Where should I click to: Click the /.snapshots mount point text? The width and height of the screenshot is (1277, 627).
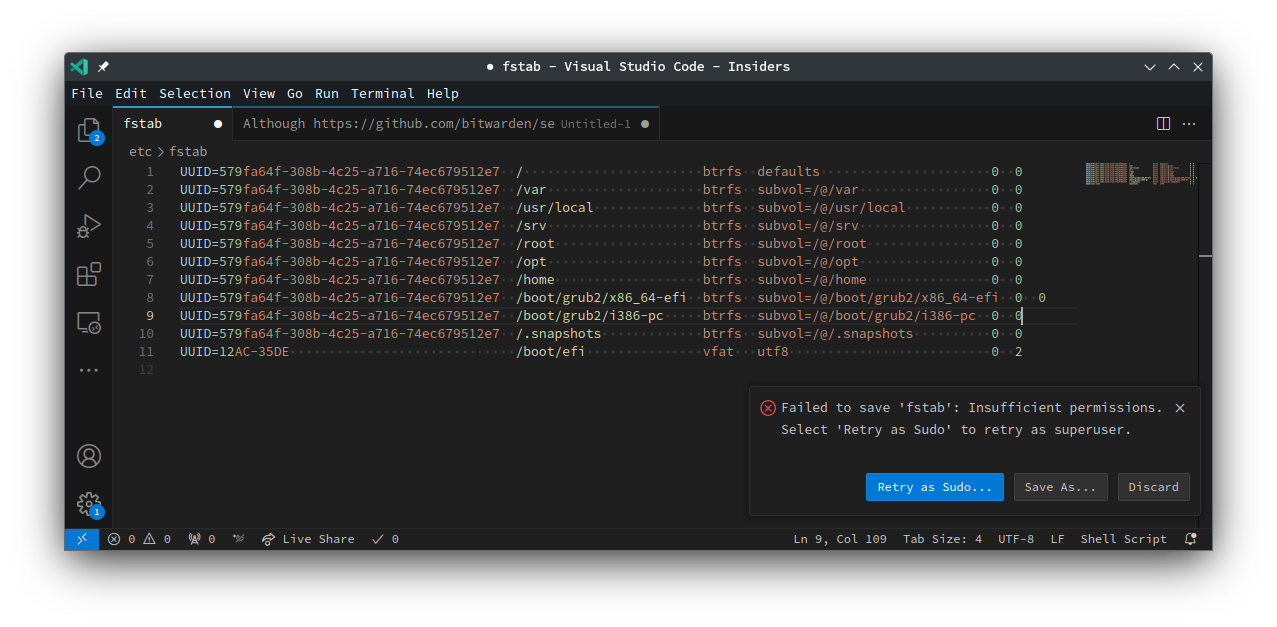click(x=559, y=334)
